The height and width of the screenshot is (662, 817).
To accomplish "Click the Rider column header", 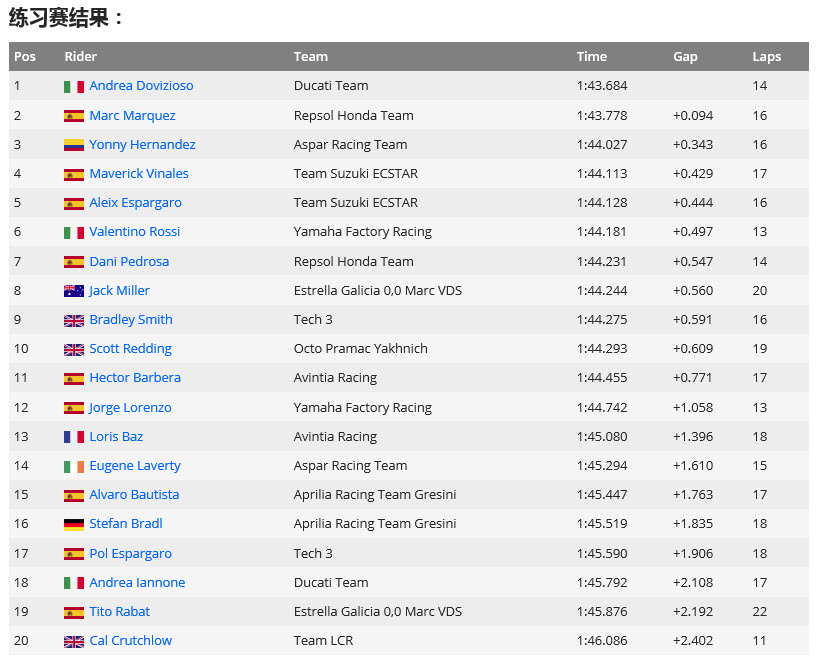I will click(80, 57).
